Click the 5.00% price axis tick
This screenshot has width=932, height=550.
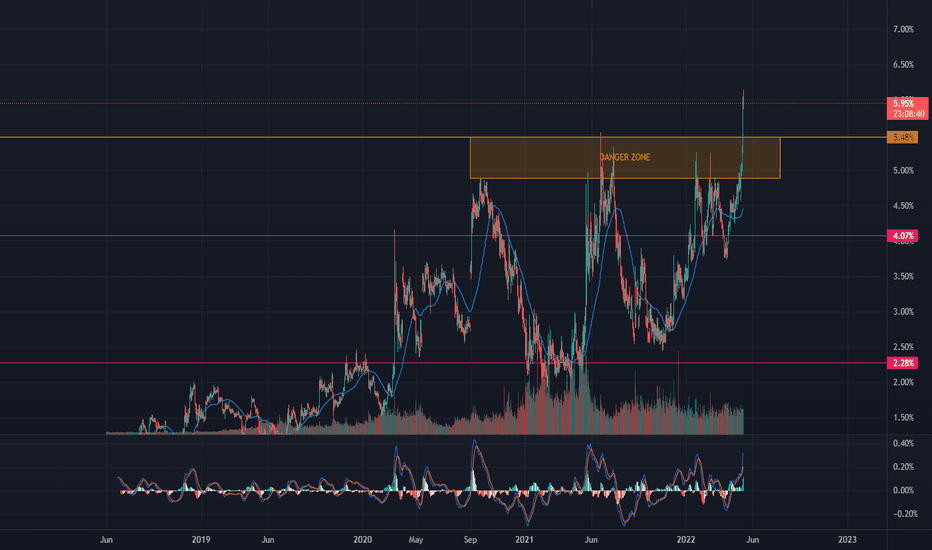click(x=903, y=170)
